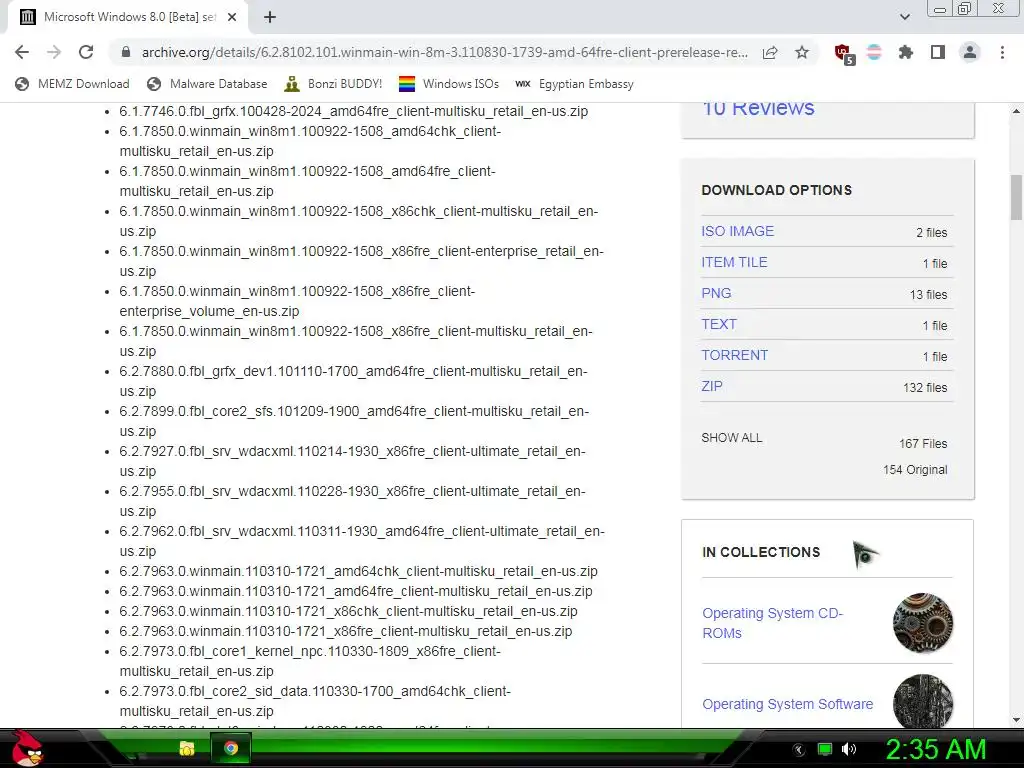1024x768 pixels.
Task: Open the Chrome profile avatar
Action: 970,52
